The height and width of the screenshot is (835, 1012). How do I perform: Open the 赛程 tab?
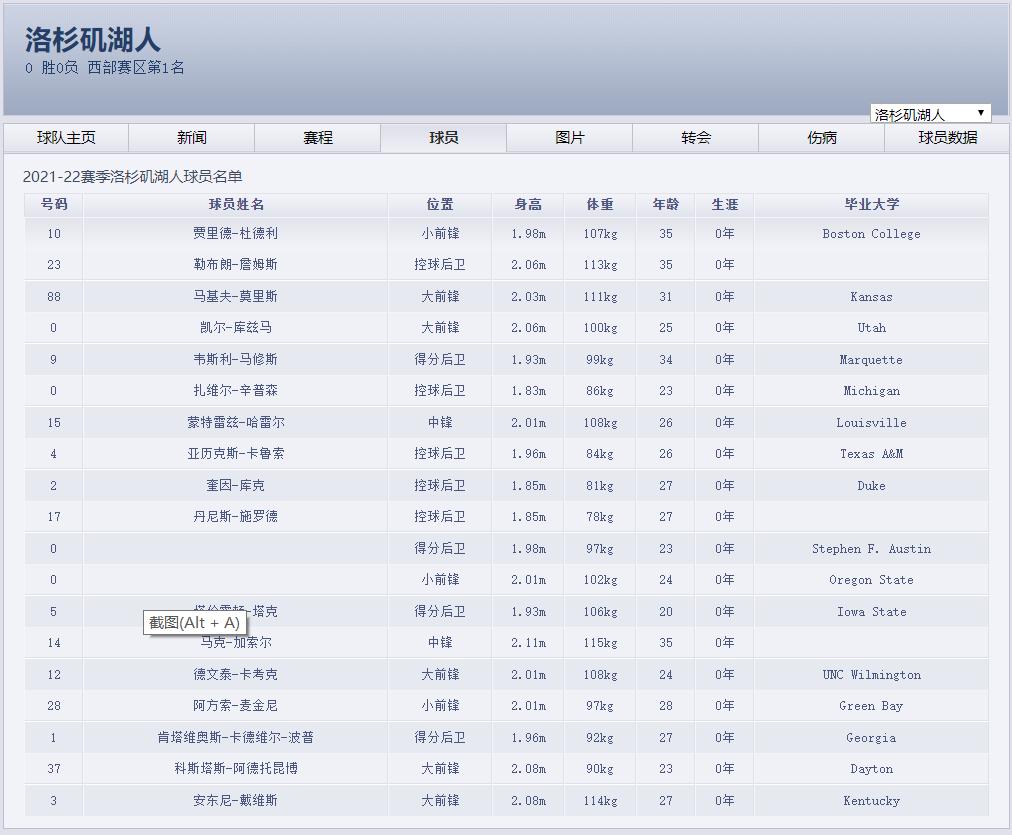point(317,137)
